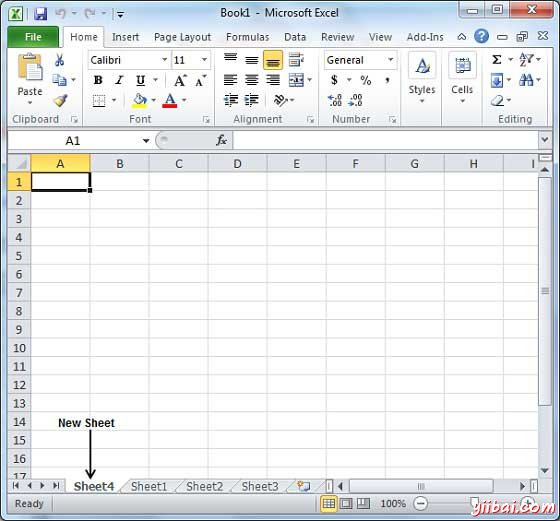Apply Percent Style format

point(365,80)
